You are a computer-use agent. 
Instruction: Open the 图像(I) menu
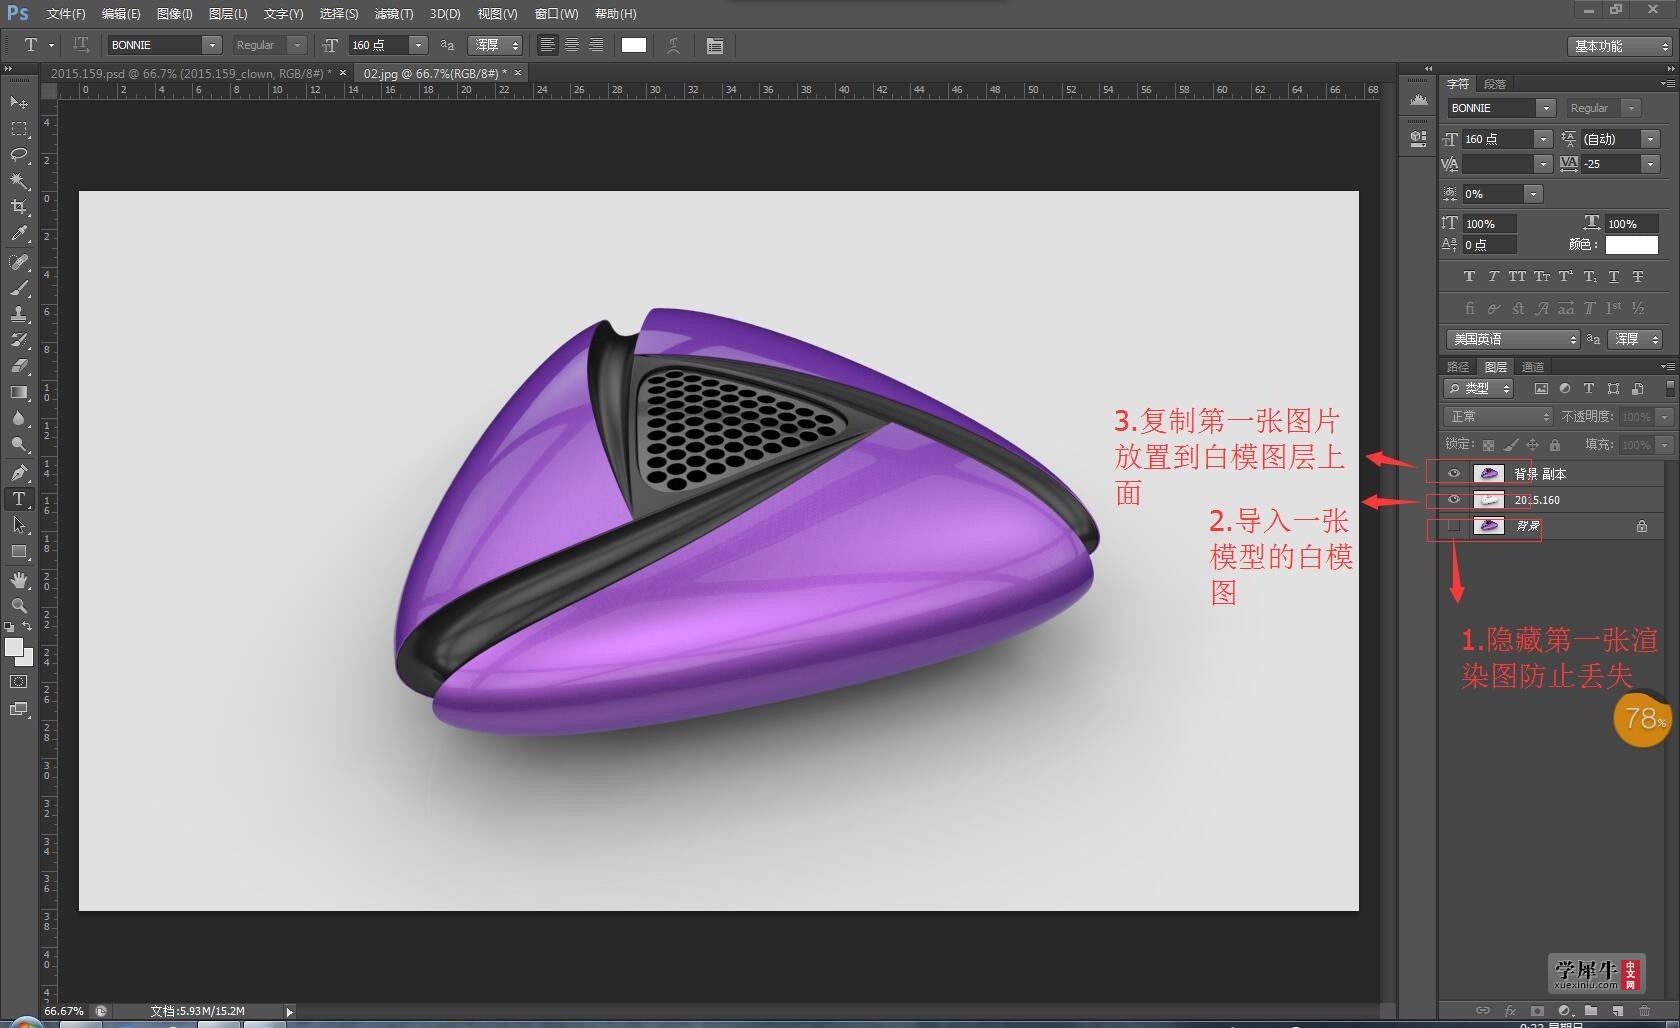[174, 14]
